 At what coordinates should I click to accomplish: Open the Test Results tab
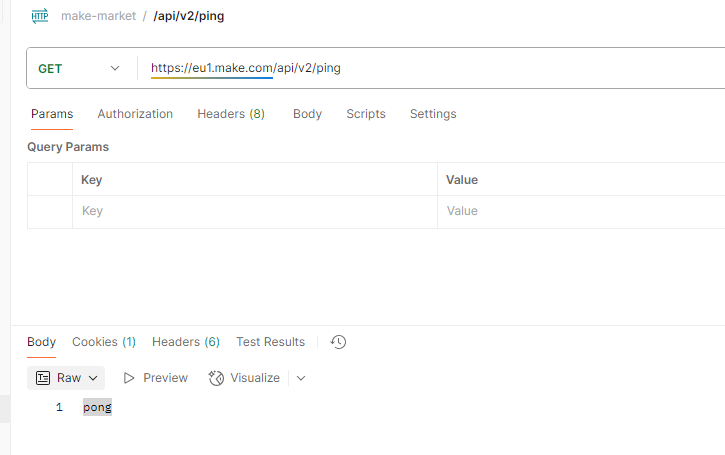(x=270, y=342)
